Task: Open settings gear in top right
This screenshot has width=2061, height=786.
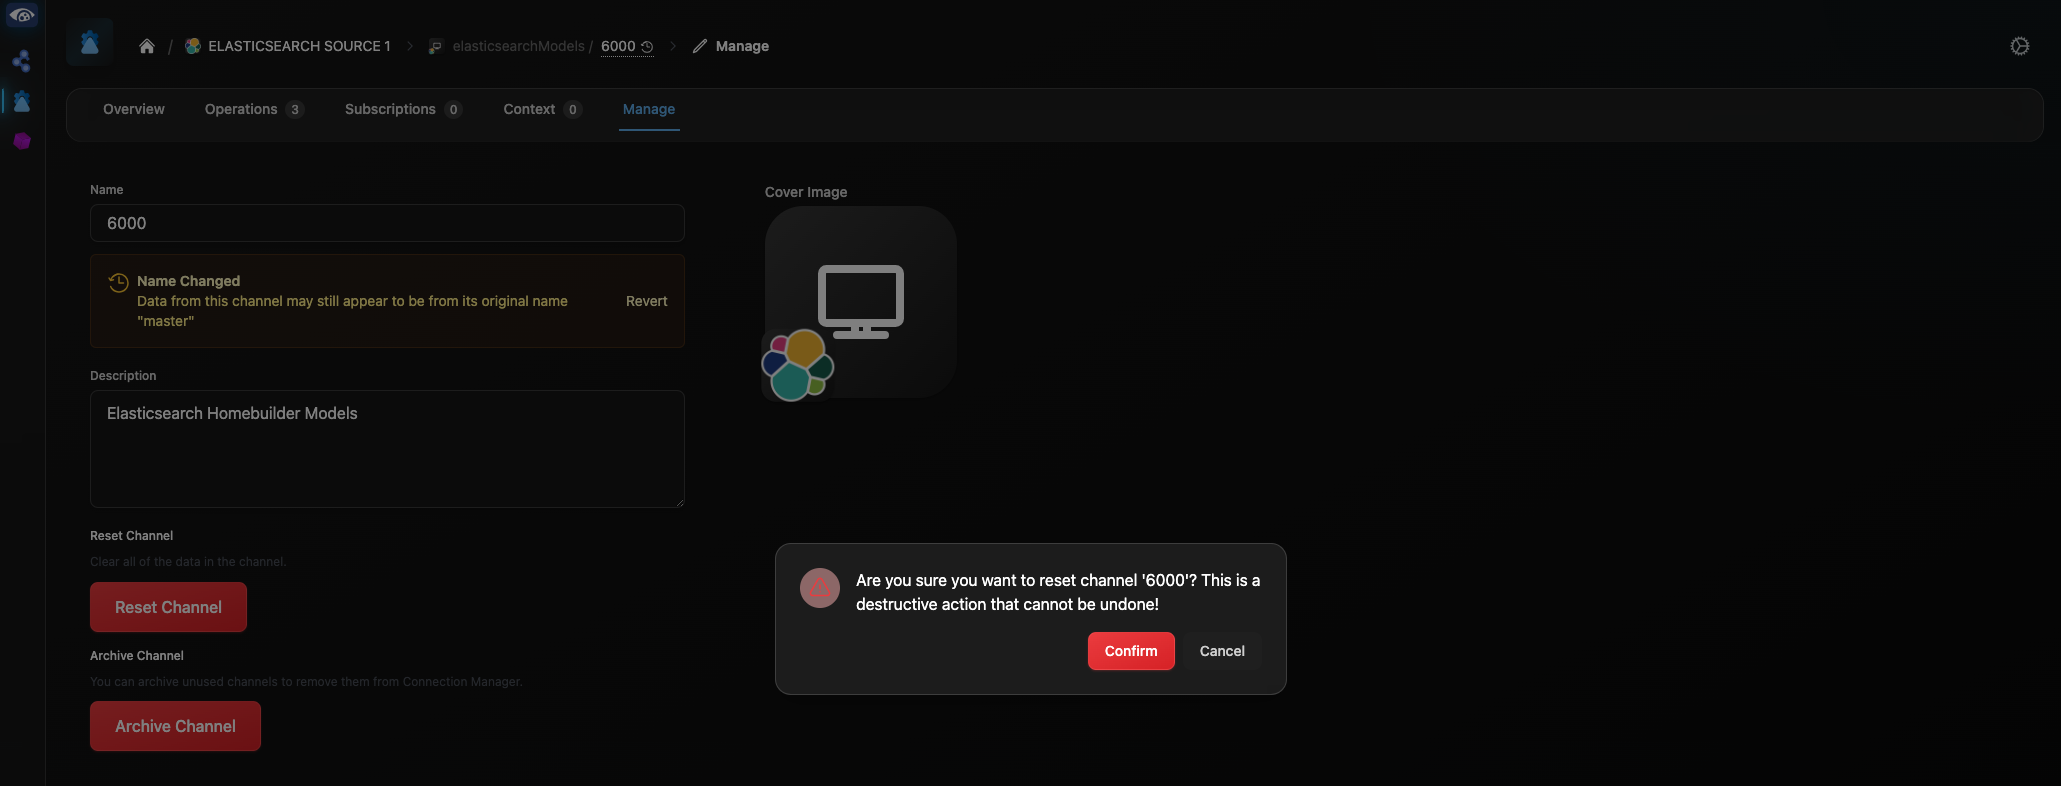Action: [x=2019, y=46]
